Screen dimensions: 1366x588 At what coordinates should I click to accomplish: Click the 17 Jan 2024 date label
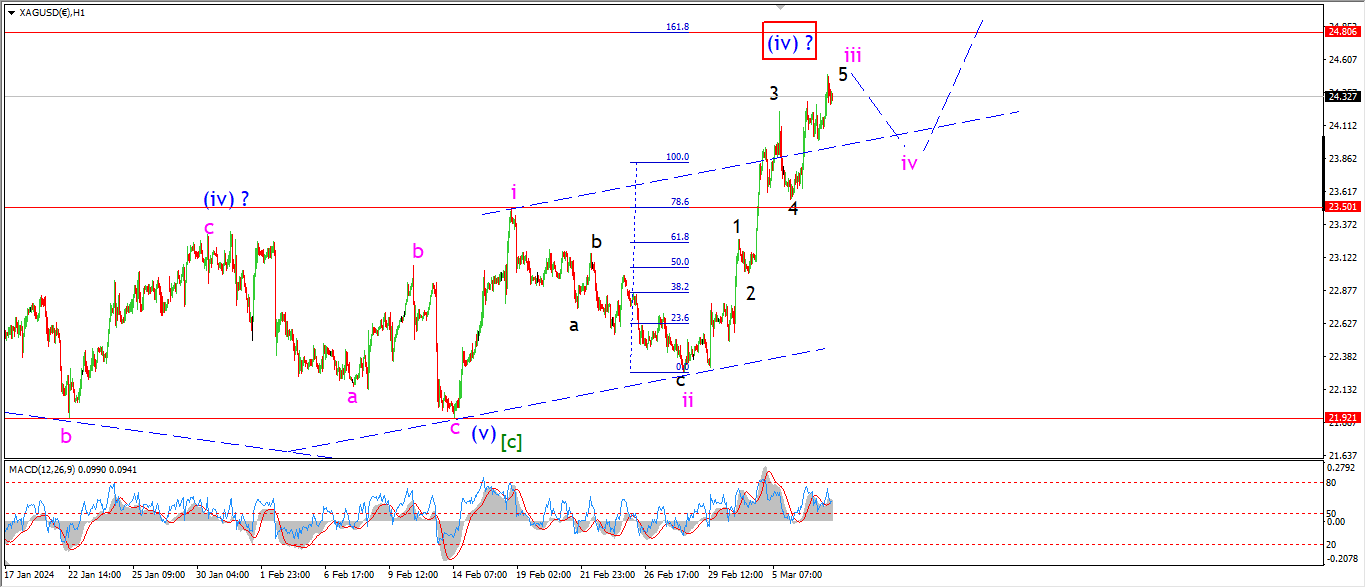tap(27, 575)
